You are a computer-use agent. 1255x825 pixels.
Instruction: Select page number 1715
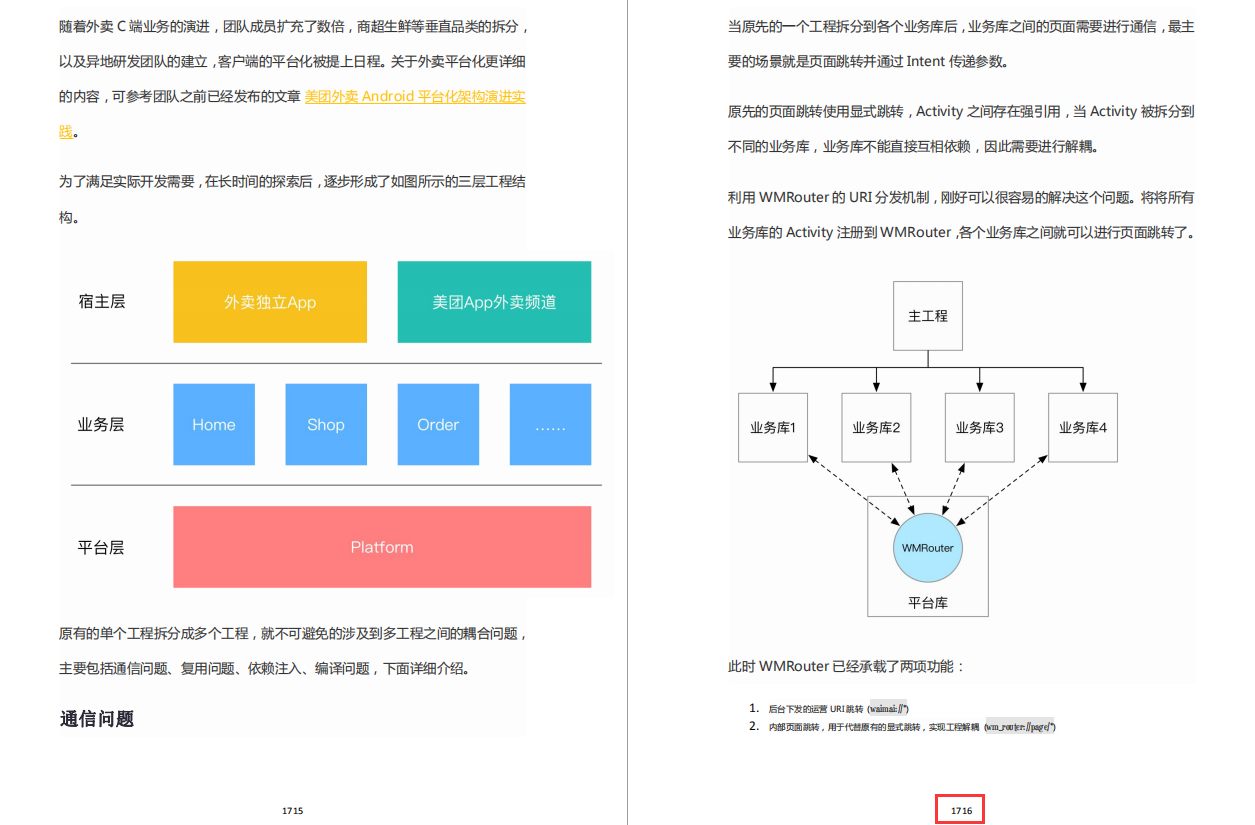point(292,811)
